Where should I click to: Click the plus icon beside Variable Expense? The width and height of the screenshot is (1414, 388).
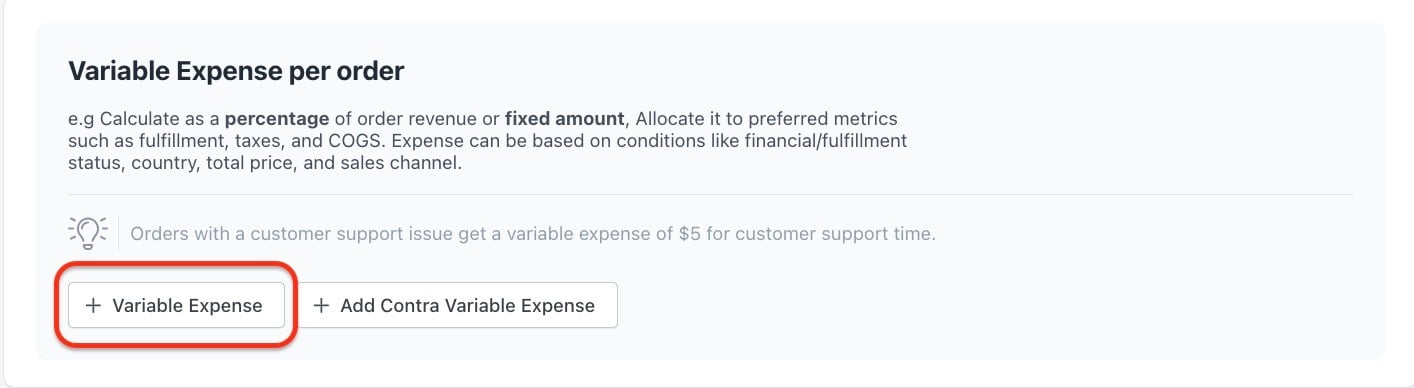click(94, 306)
